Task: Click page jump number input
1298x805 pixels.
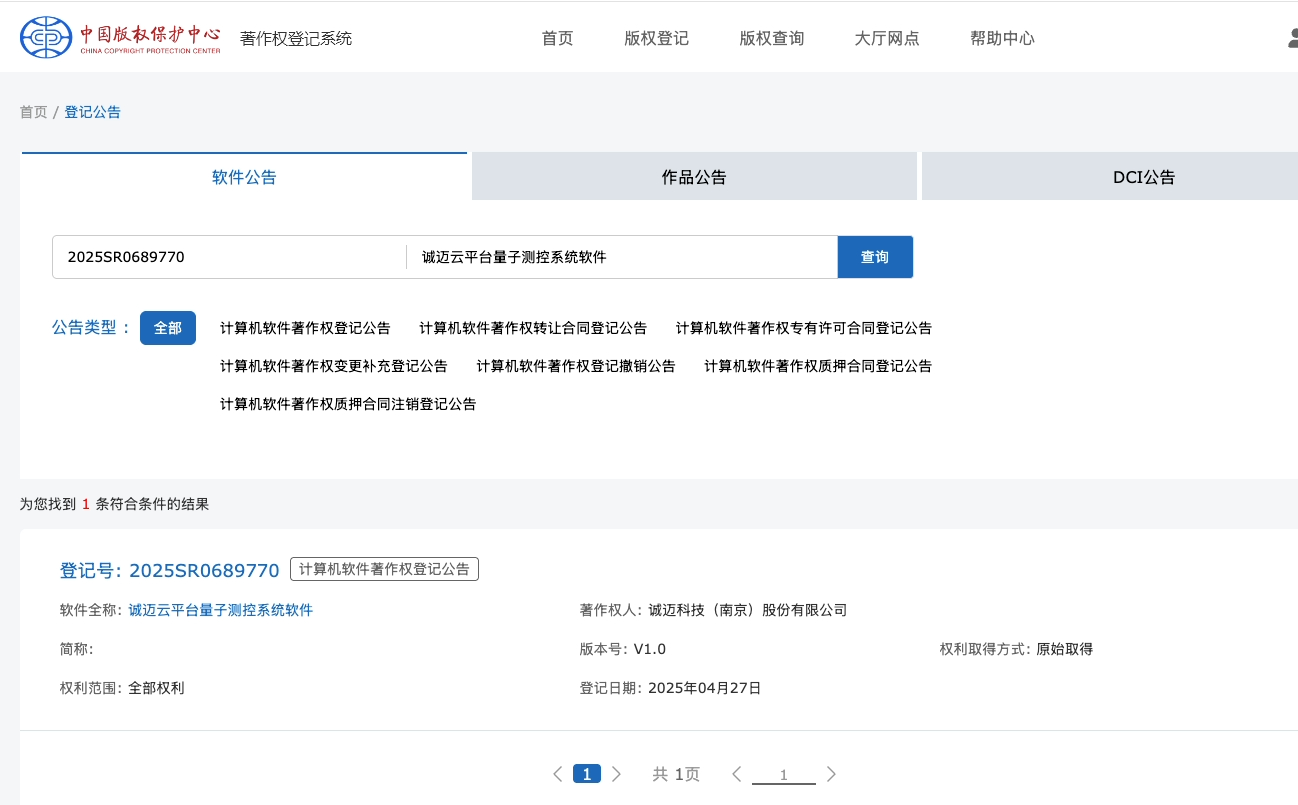Action: click(784, 775)
